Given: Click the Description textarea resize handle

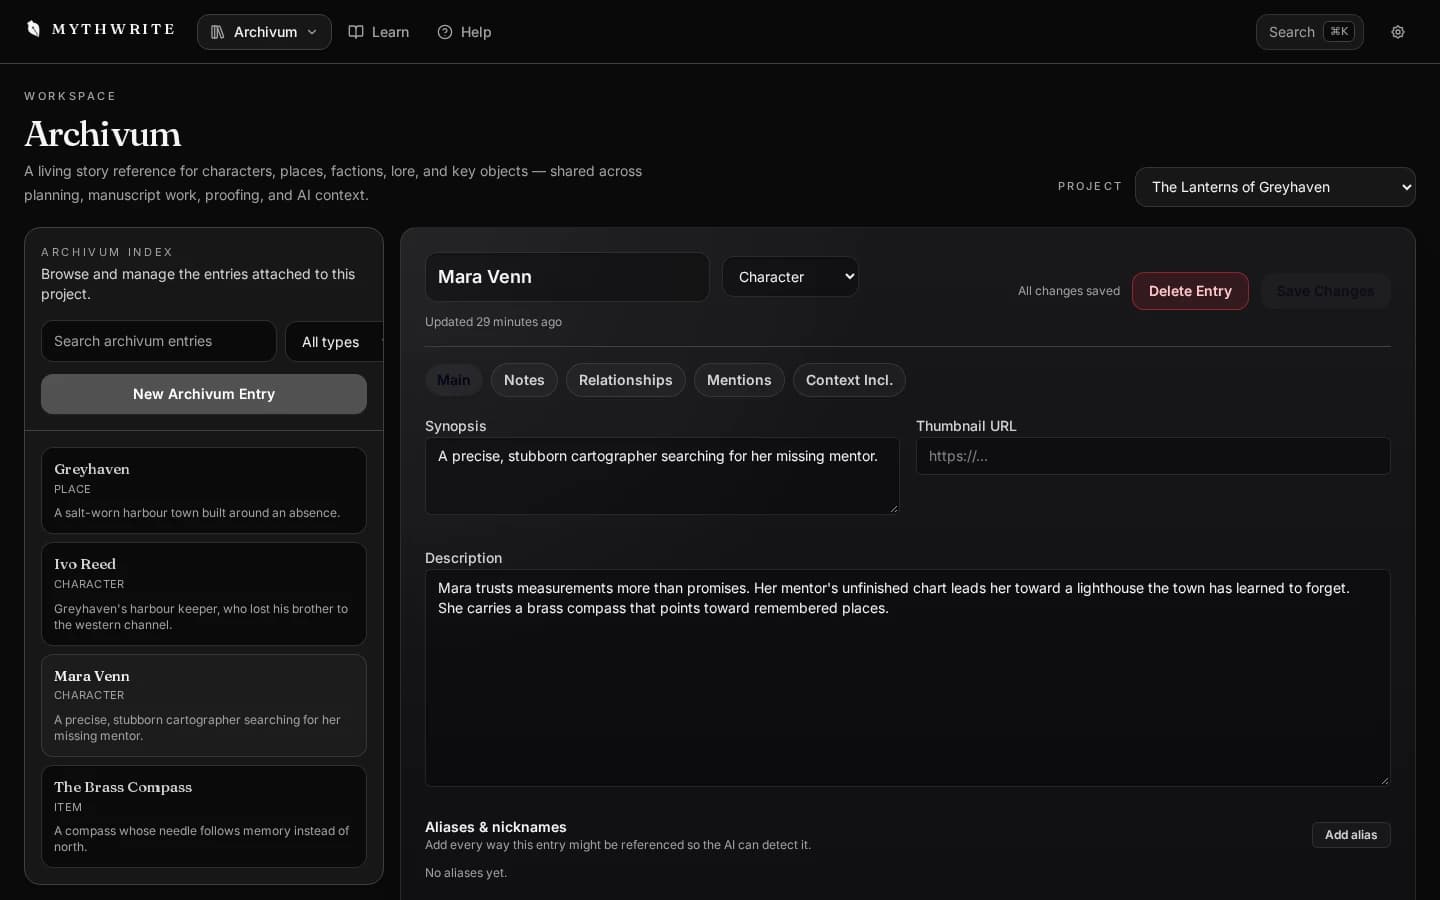Looking at the screenshot, I should pos(1384,780).
